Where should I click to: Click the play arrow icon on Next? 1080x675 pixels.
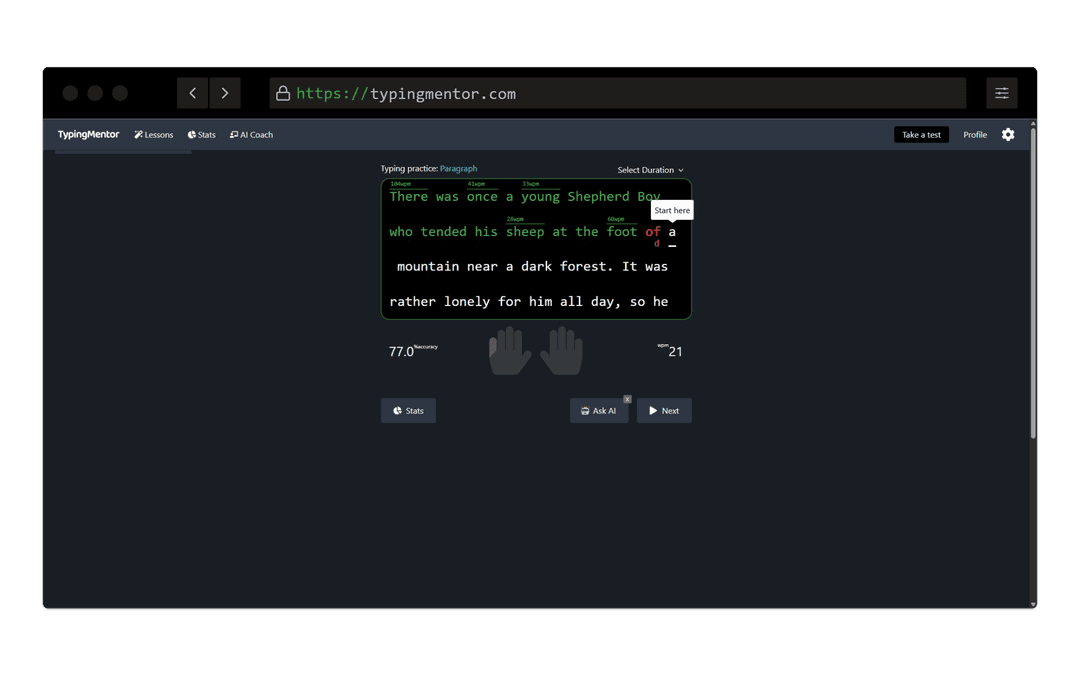pos(652,410)
